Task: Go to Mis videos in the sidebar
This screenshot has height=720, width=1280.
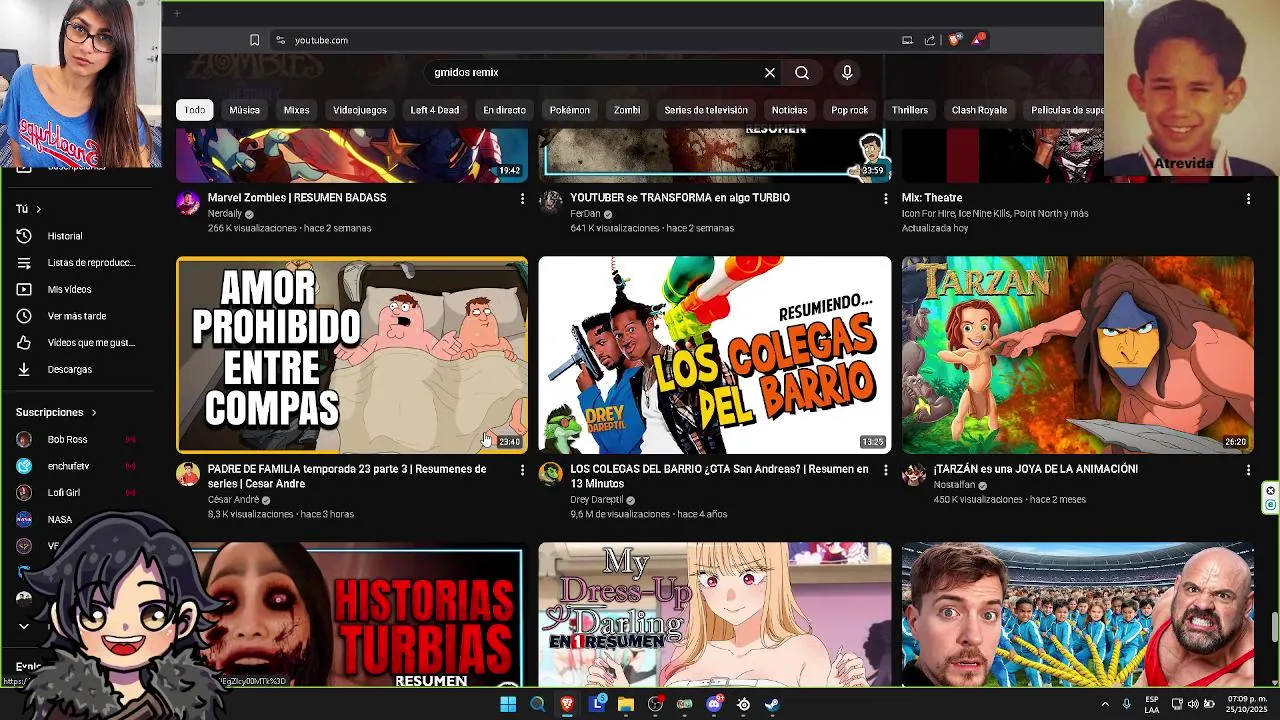Action: [69, 289]
